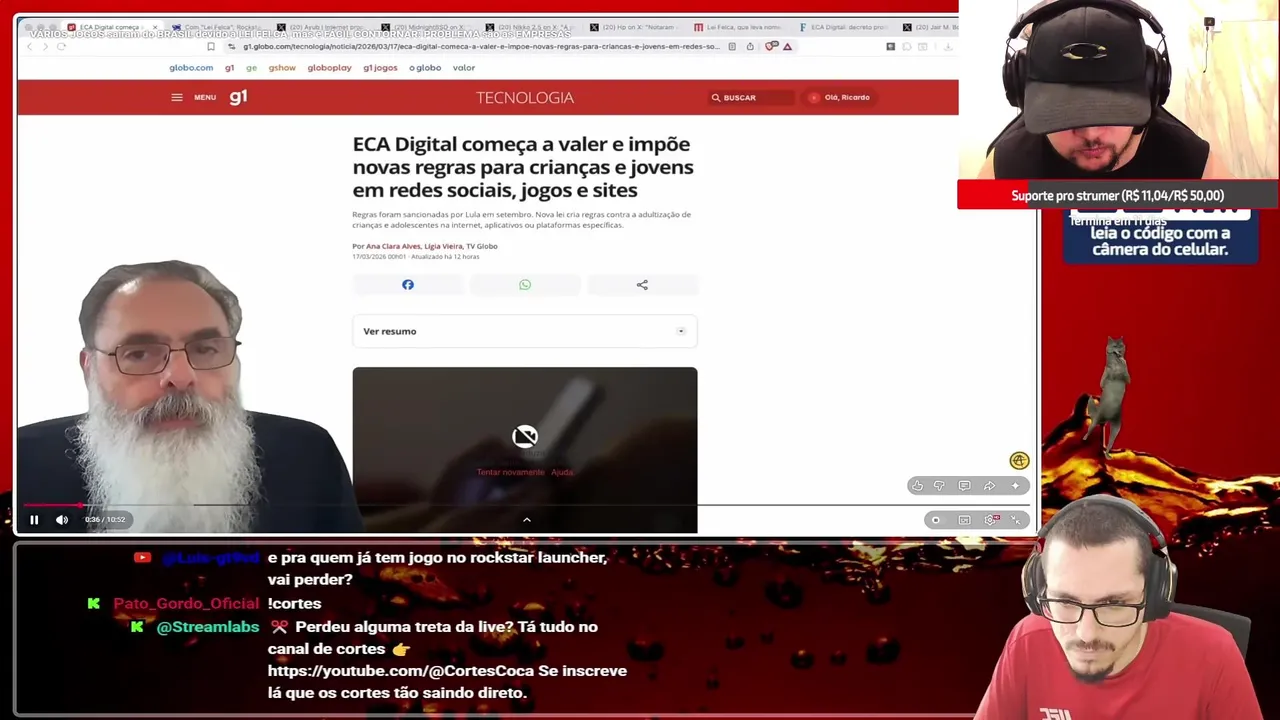1280x720 pixels.
Task: Open the globoplay link
Action: click(x=329, y=68)
